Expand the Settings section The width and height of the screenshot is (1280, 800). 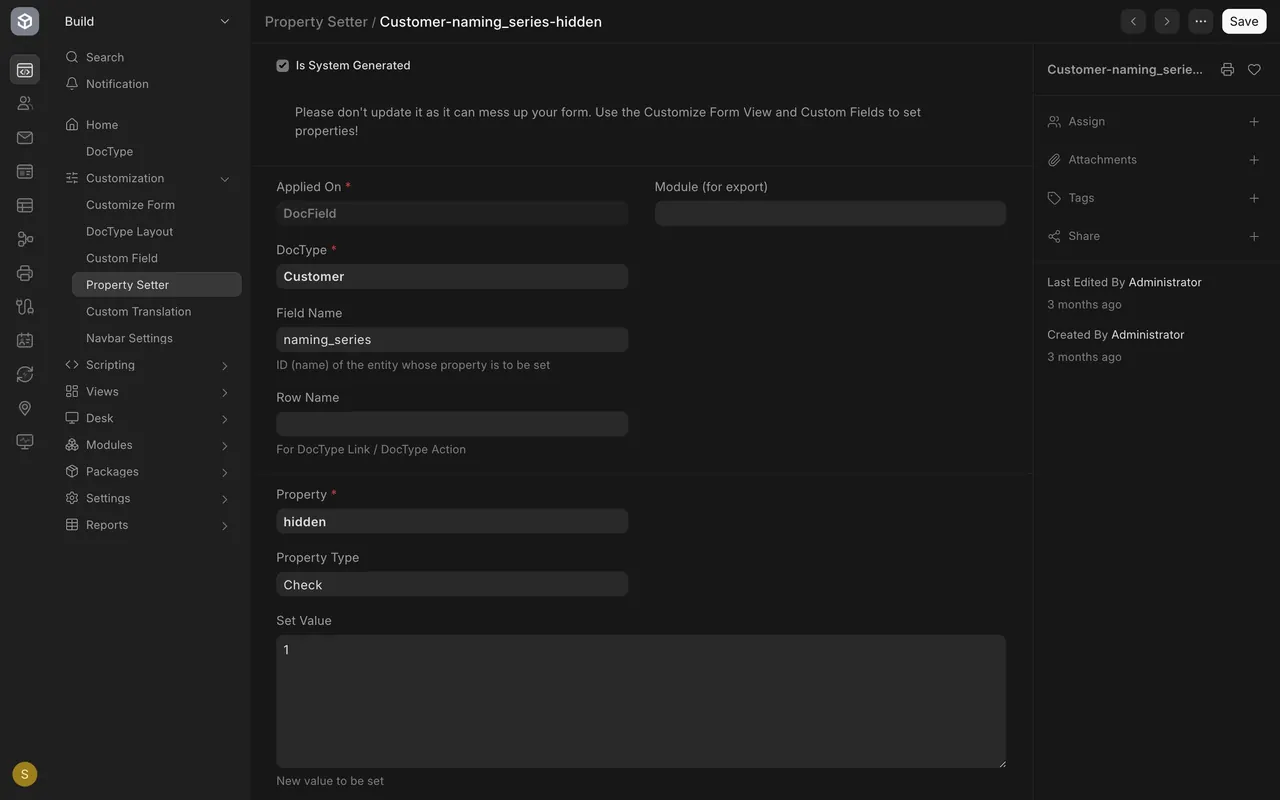(x=225, y=499)
